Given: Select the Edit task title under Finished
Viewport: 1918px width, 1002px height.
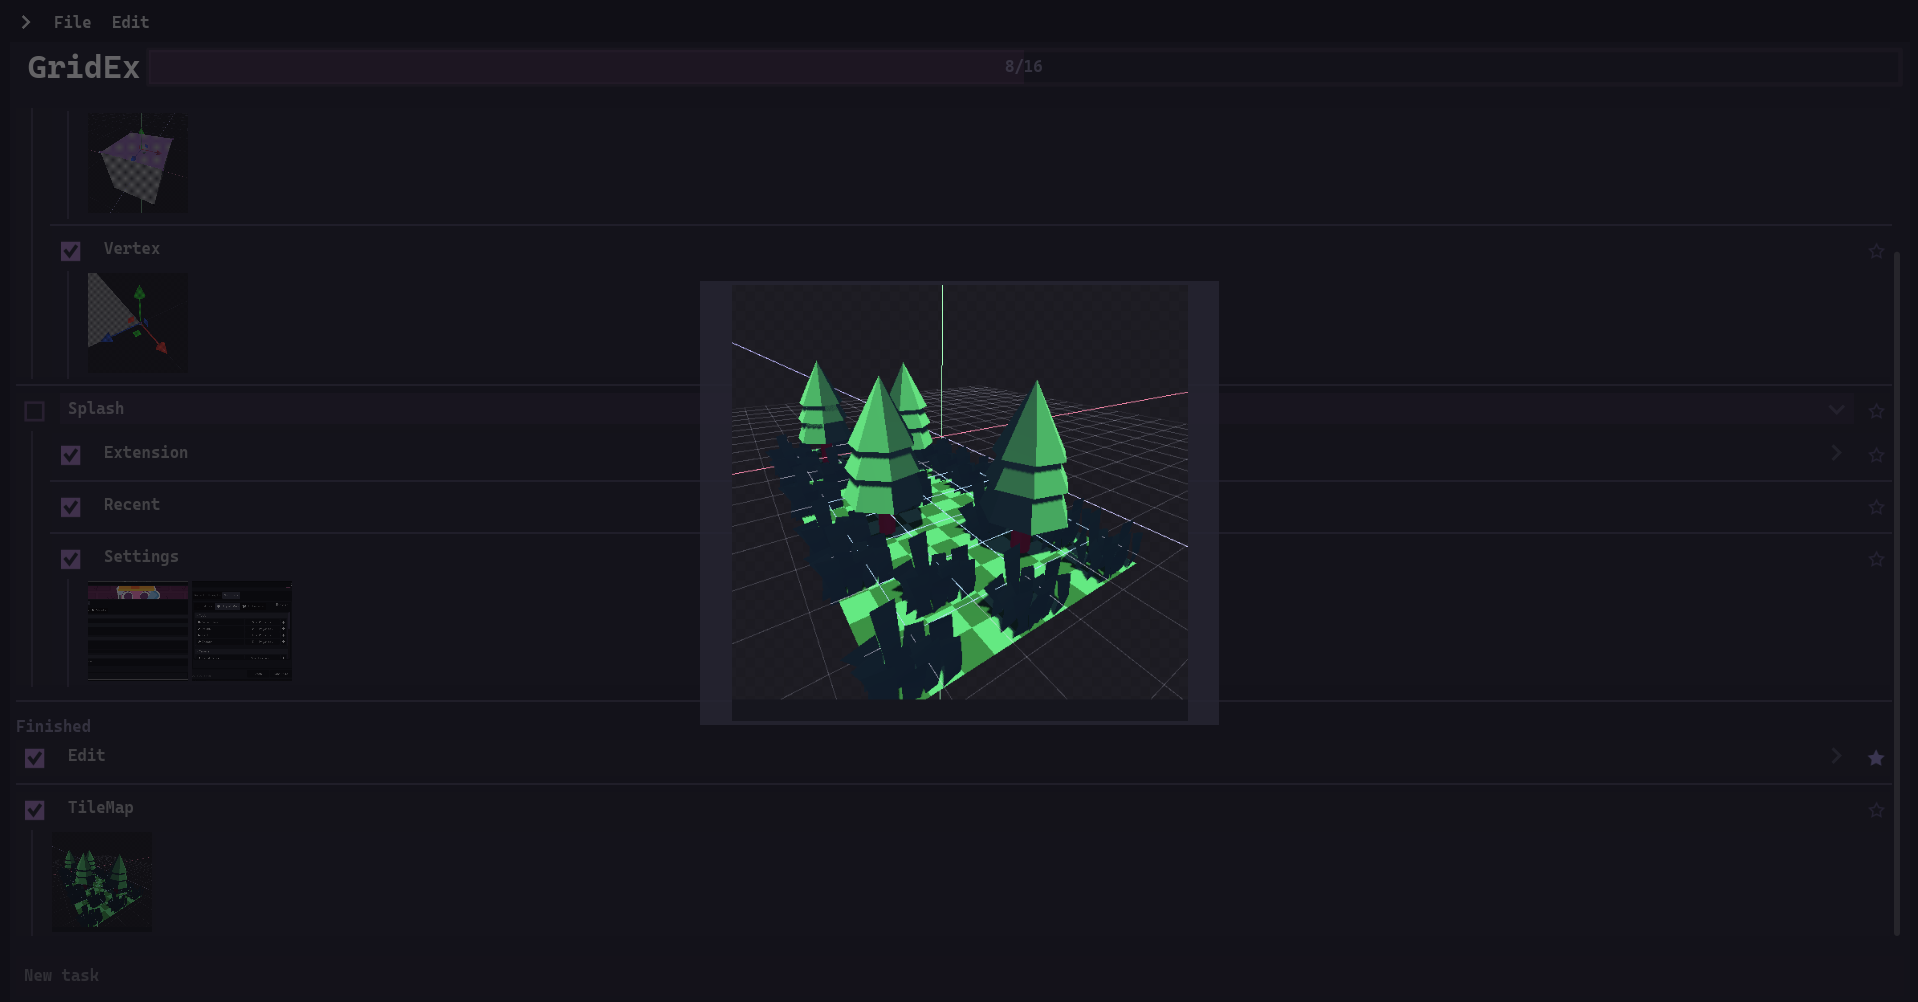Looking at the screenshot, I should 86,755.
